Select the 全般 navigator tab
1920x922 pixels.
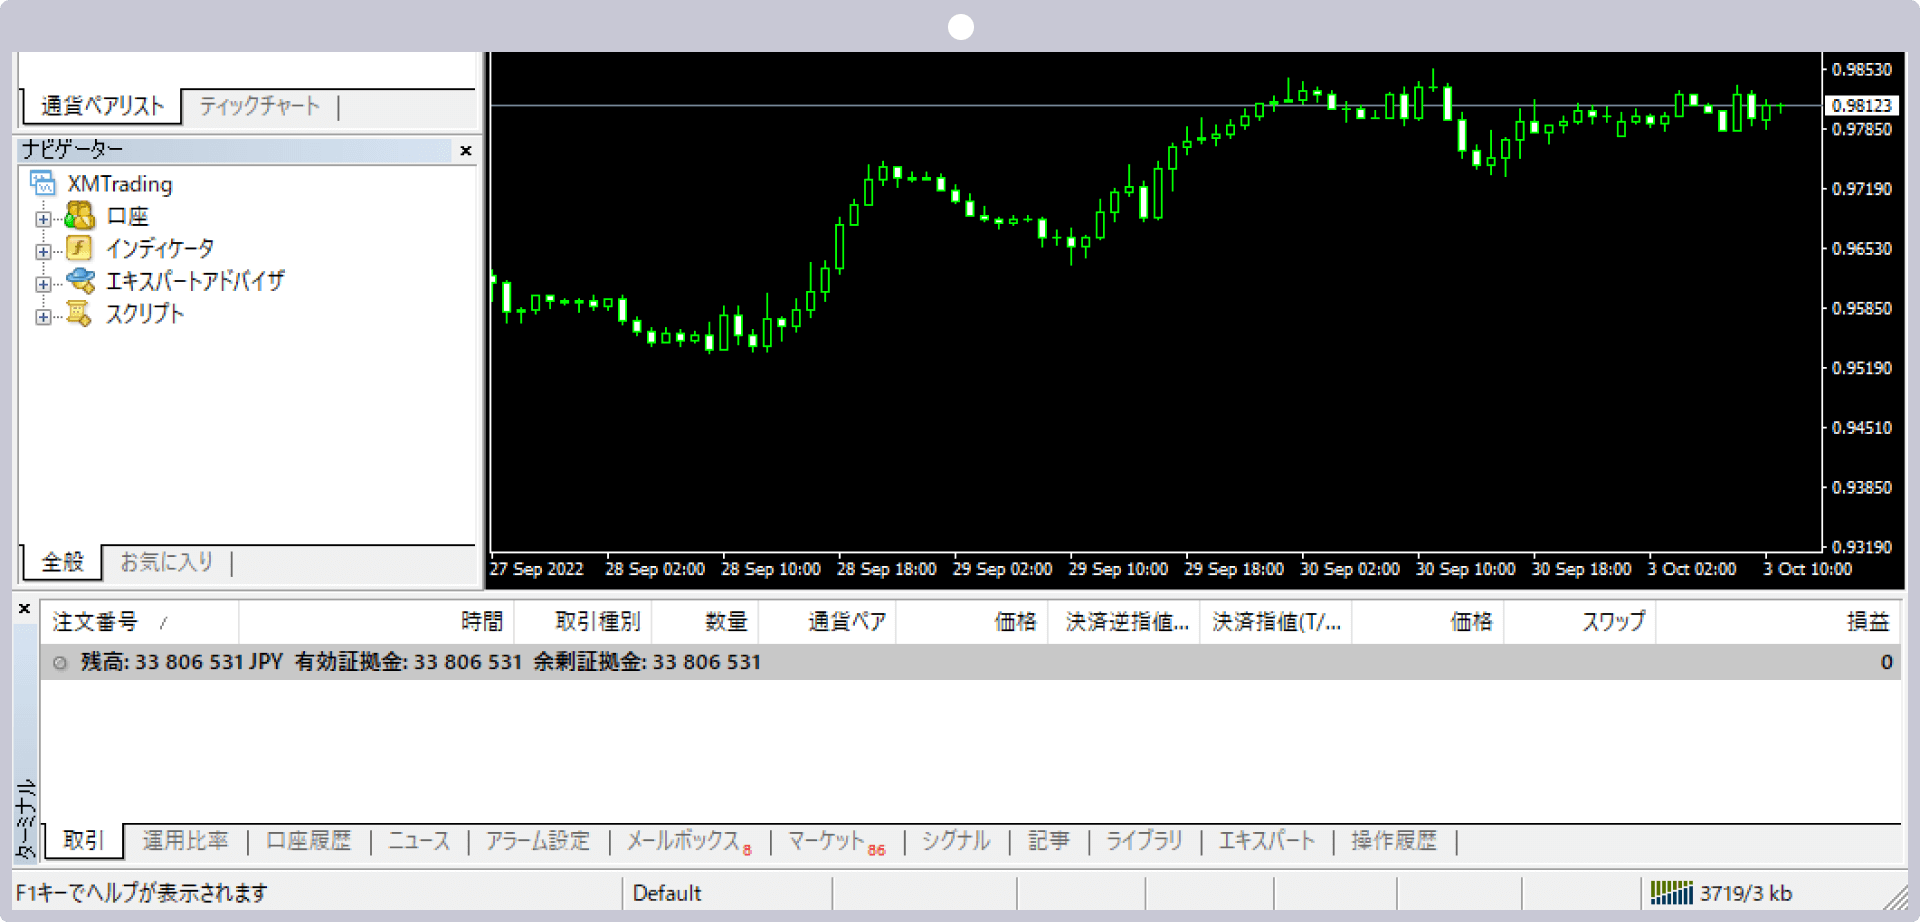coord(62,562)
